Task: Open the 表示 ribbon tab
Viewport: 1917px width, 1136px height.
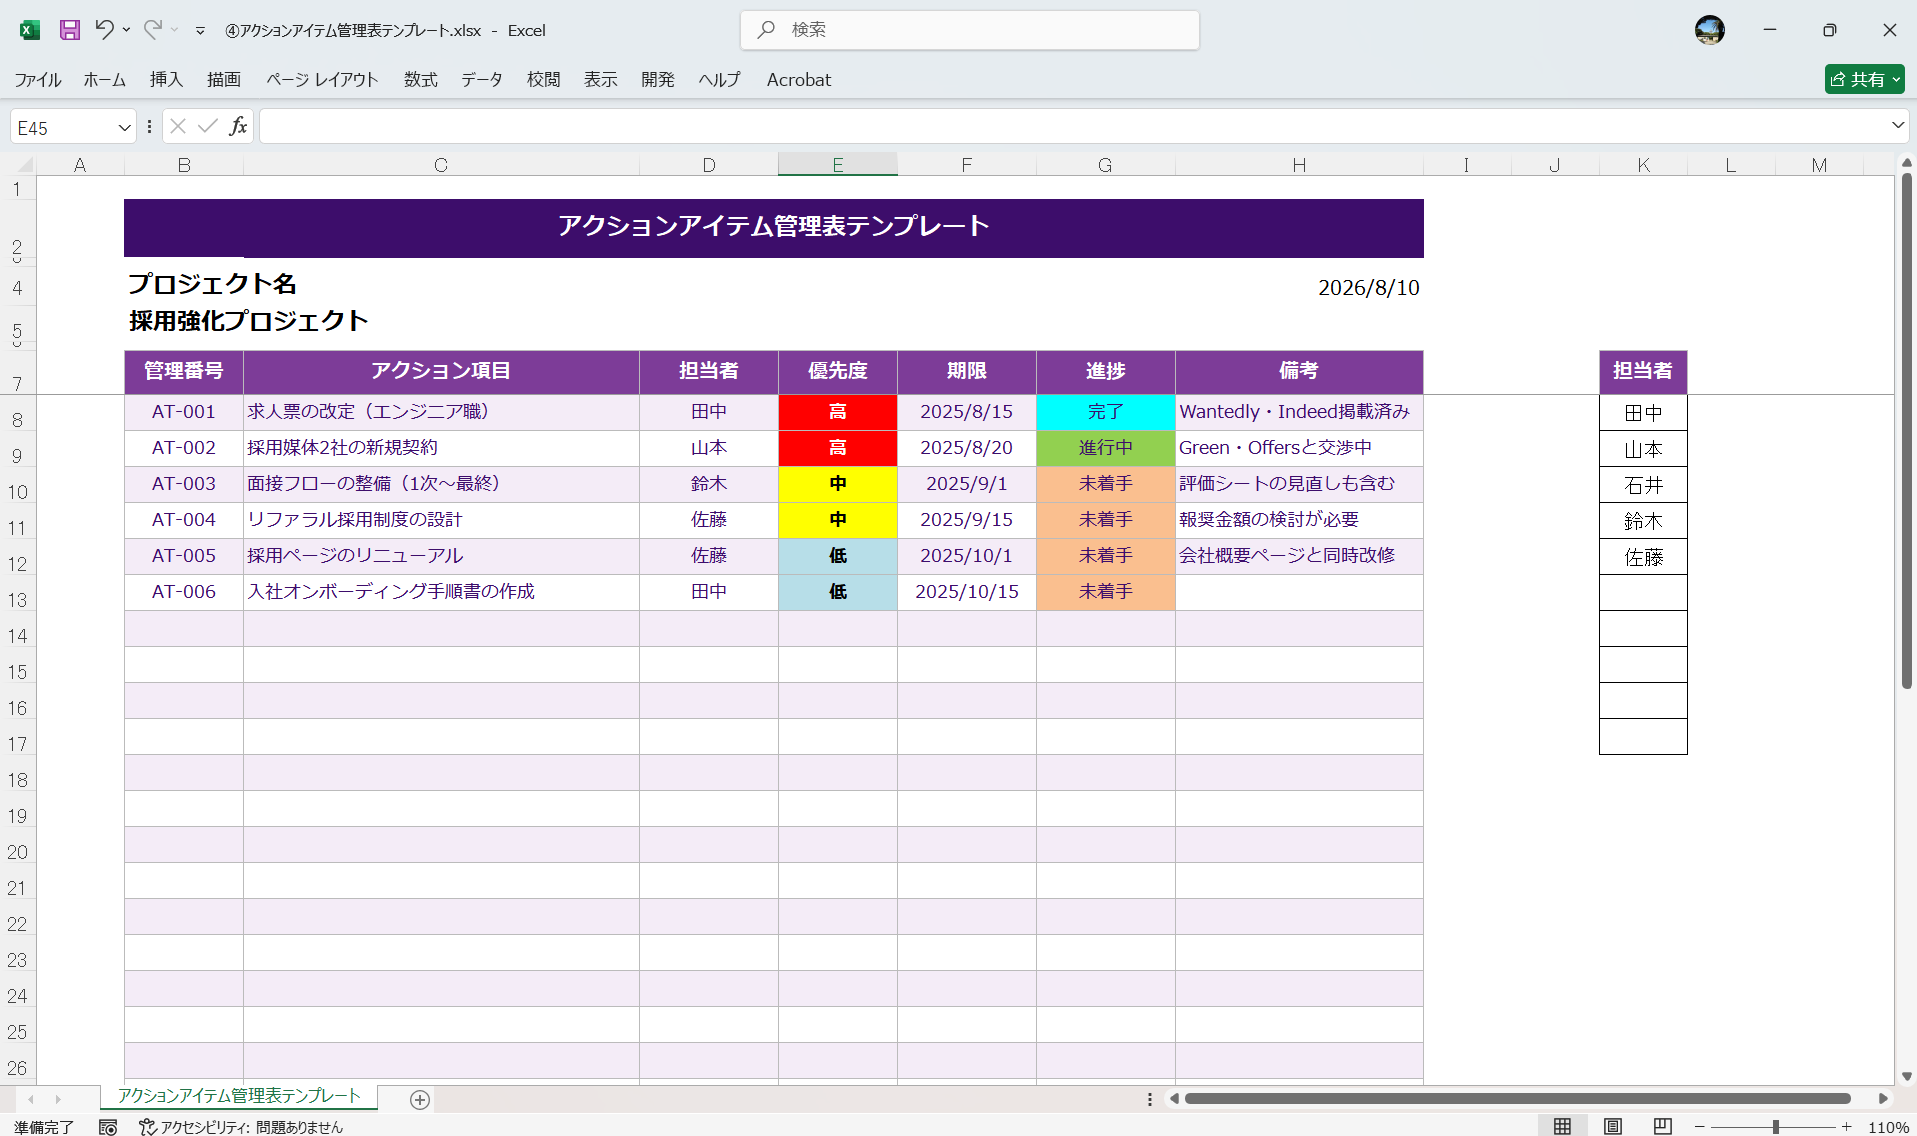Action: [x=601, y=80]
